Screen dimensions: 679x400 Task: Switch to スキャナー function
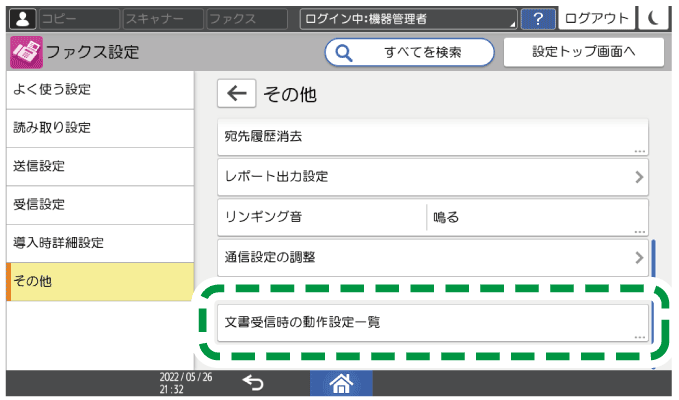[x=163, y=19]
